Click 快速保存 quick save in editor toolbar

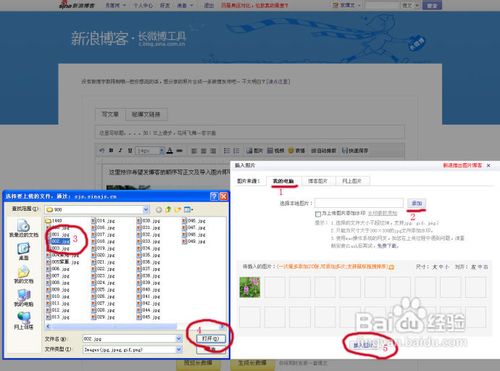tap(355, 151)
